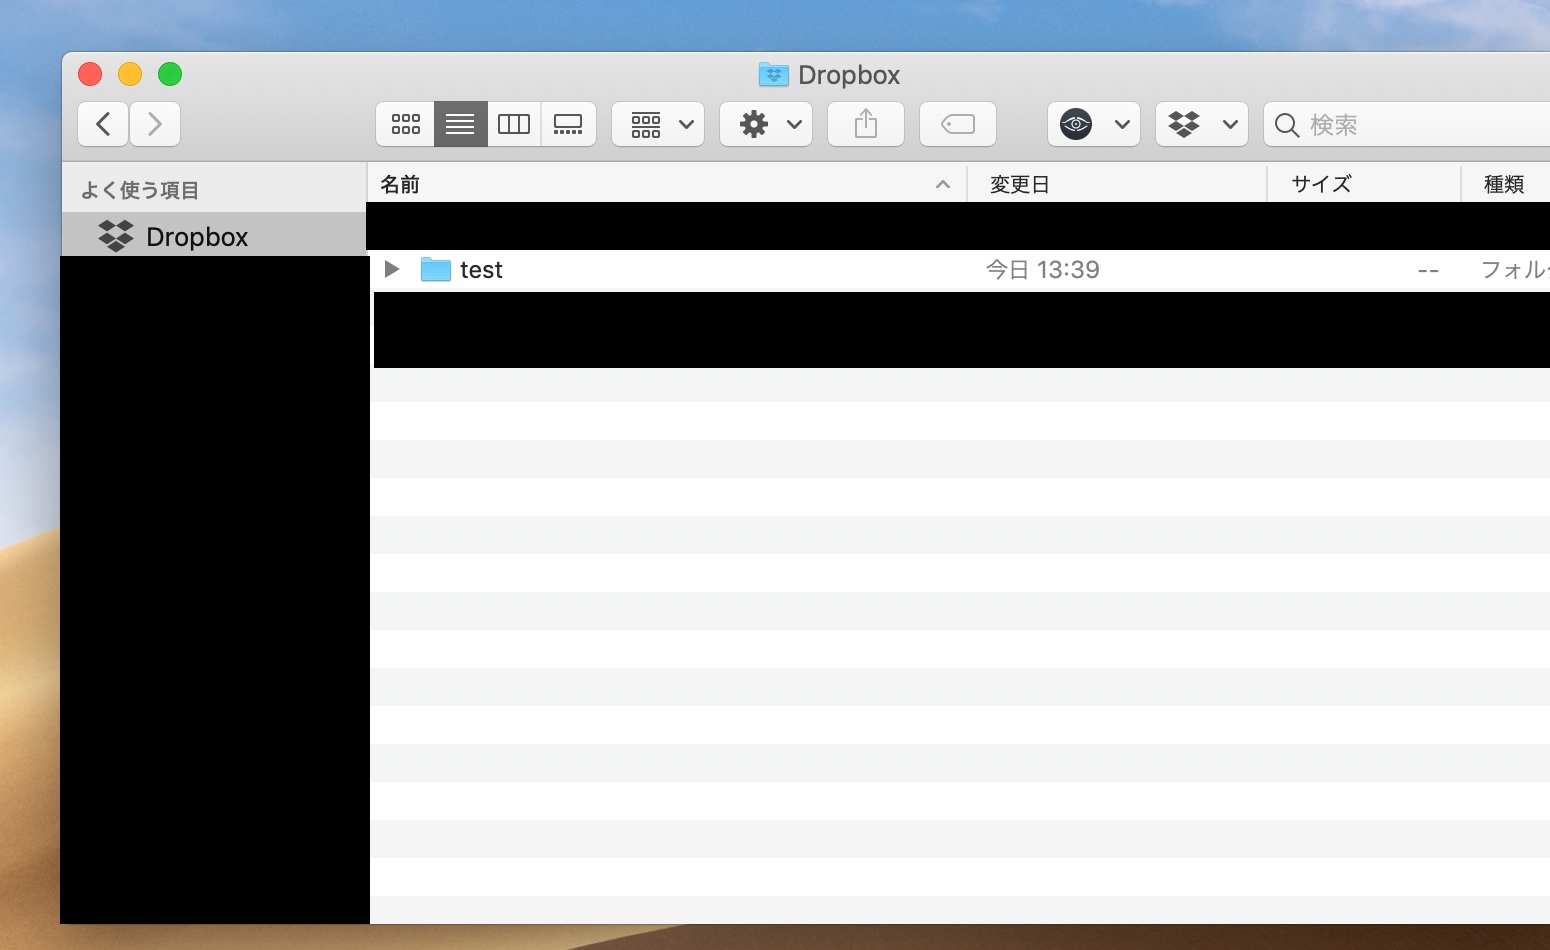The width and height of the screenshot is (1550, 950).
Task: Click the magnifying glass search icon
Action: [x=1287, y=125]
